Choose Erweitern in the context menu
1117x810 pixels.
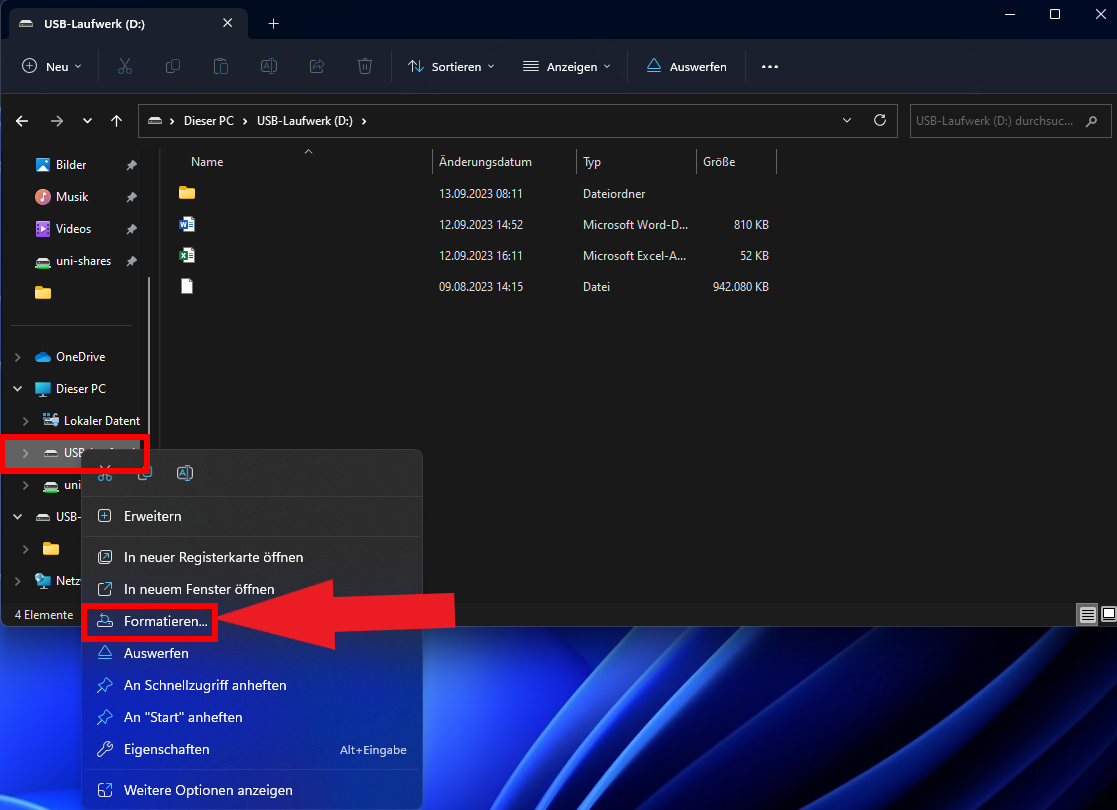pyautogui.click(x=252, y=516)
